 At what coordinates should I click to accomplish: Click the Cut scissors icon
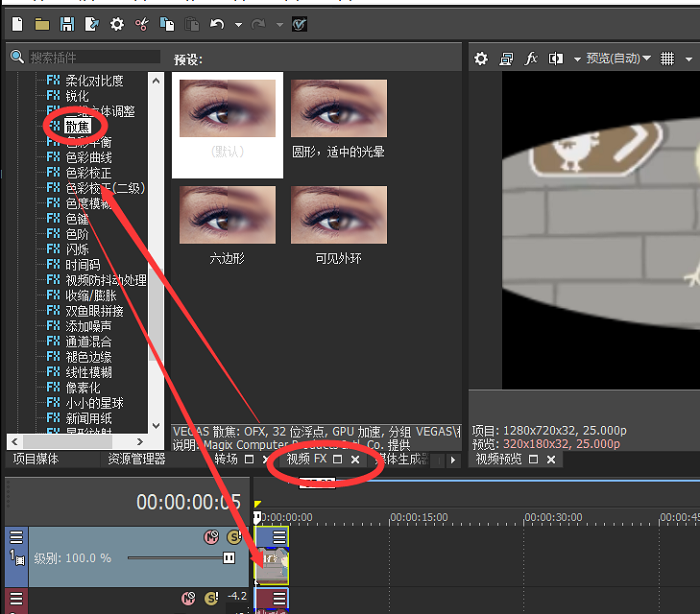tap(142, 24)
